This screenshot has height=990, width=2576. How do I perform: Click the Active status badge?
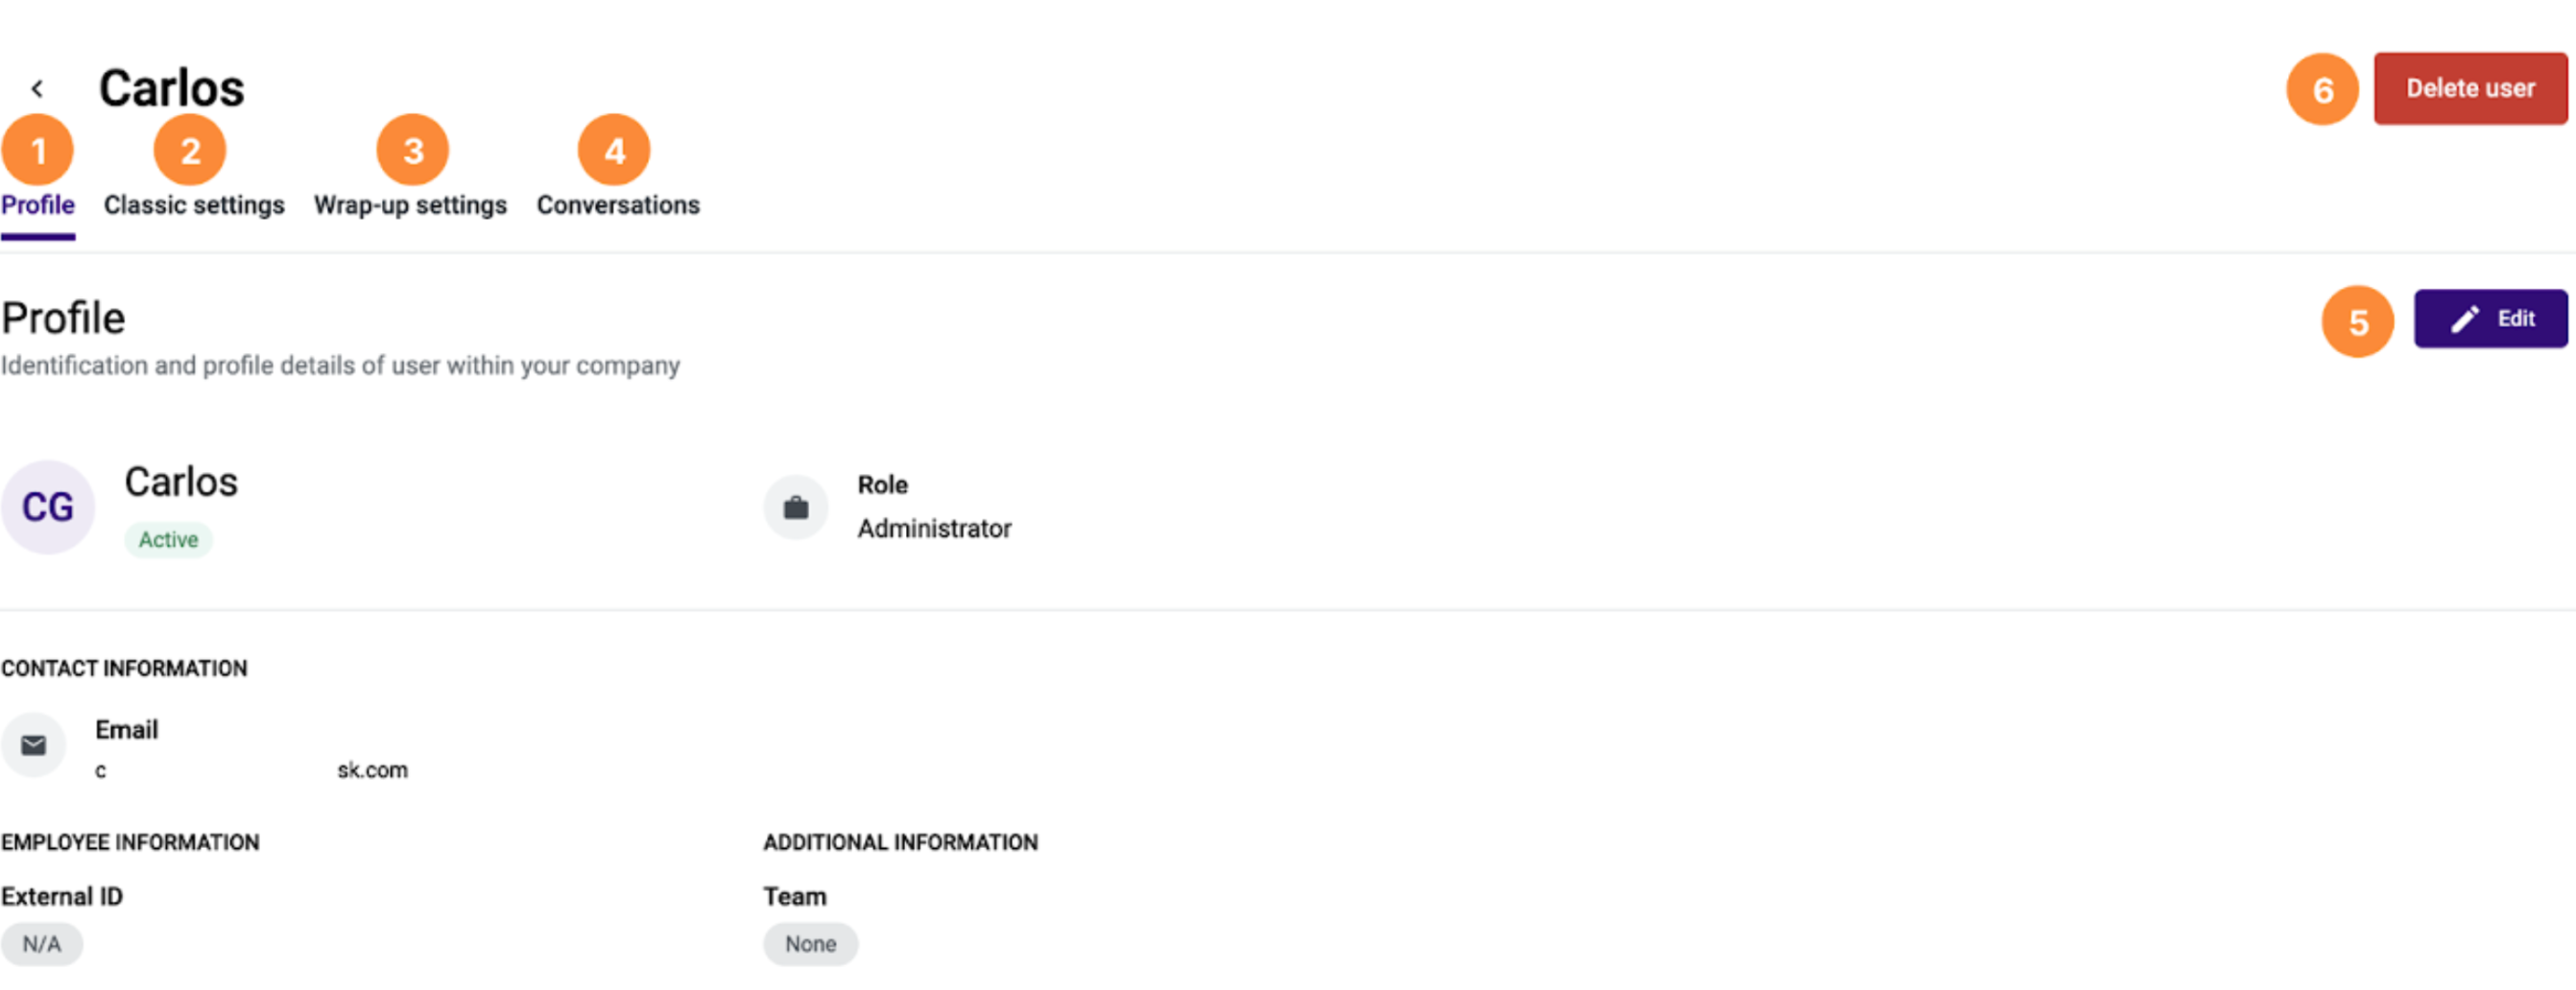(x=168, y=540)
